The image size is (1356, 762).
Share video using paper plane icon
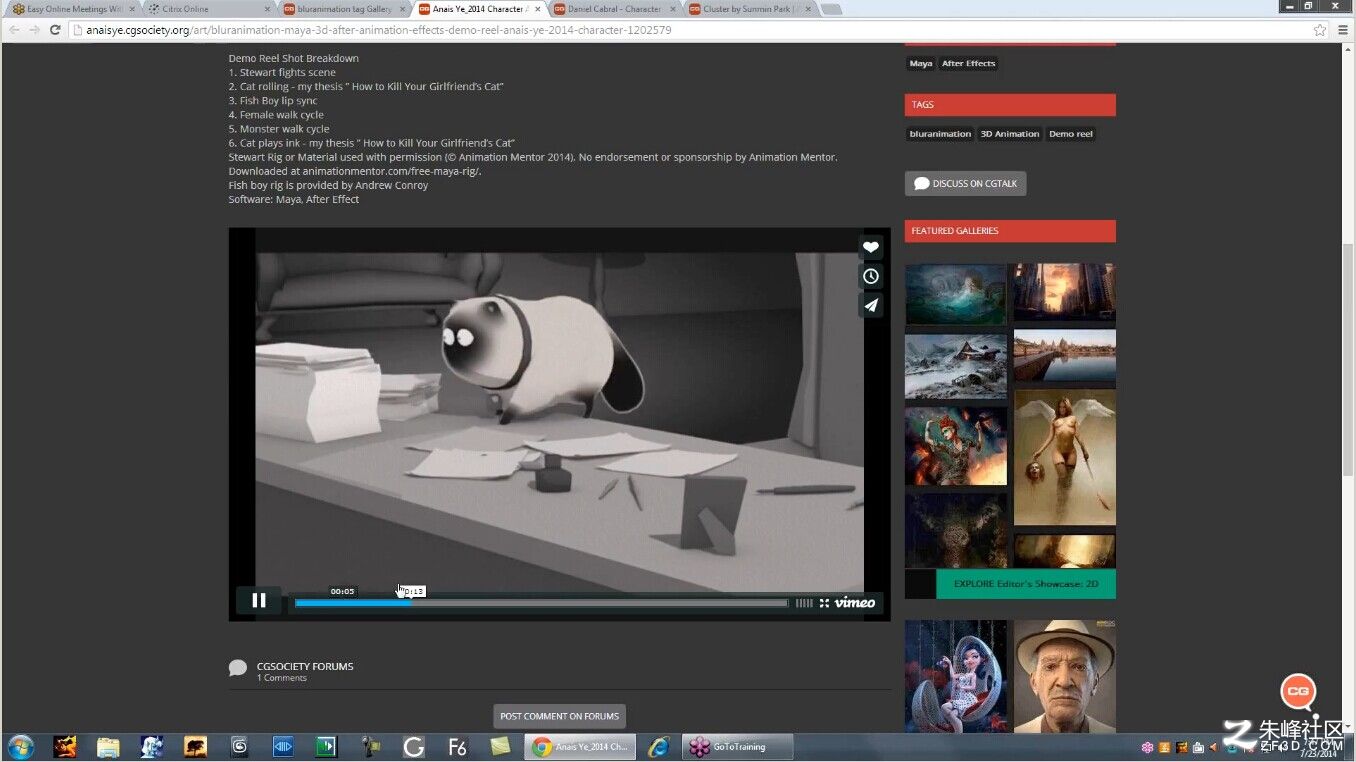[x=871, y=305]
